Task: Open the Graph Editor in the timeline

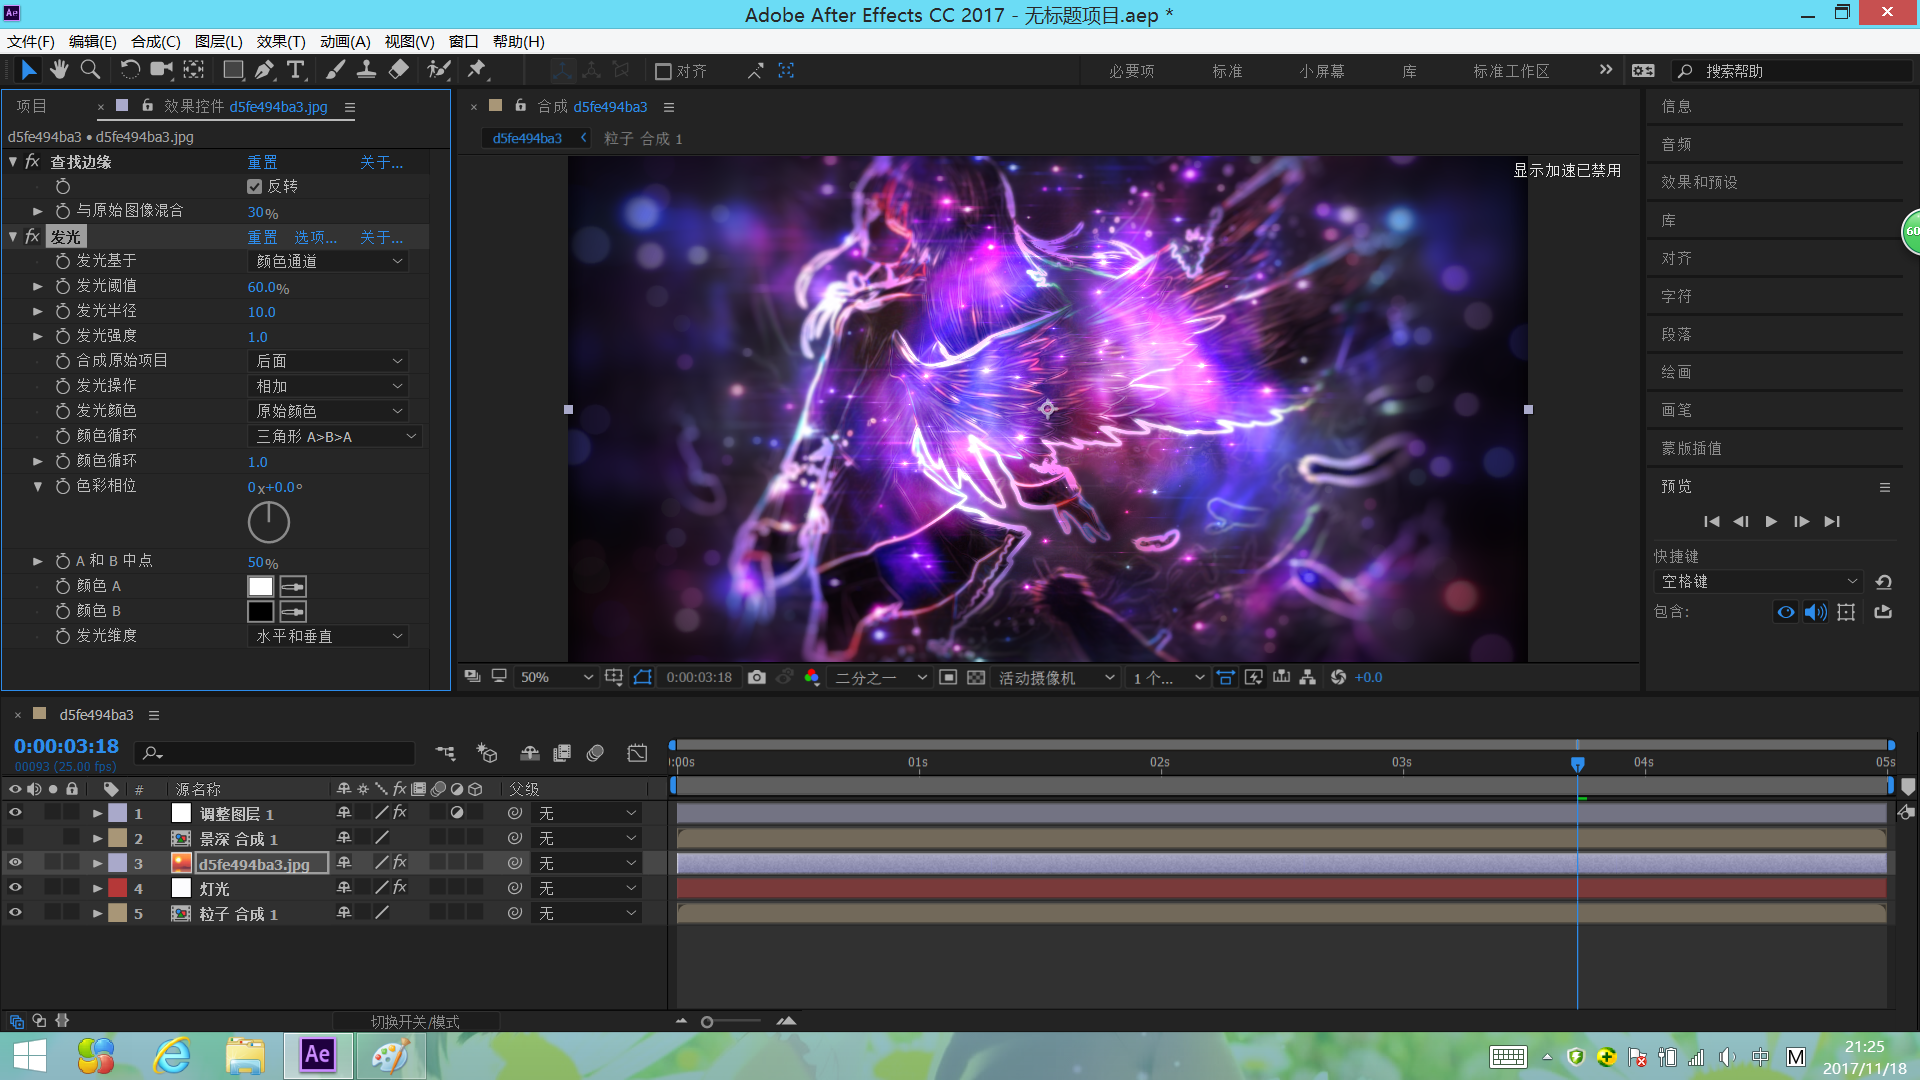Action: click(637, 753)
